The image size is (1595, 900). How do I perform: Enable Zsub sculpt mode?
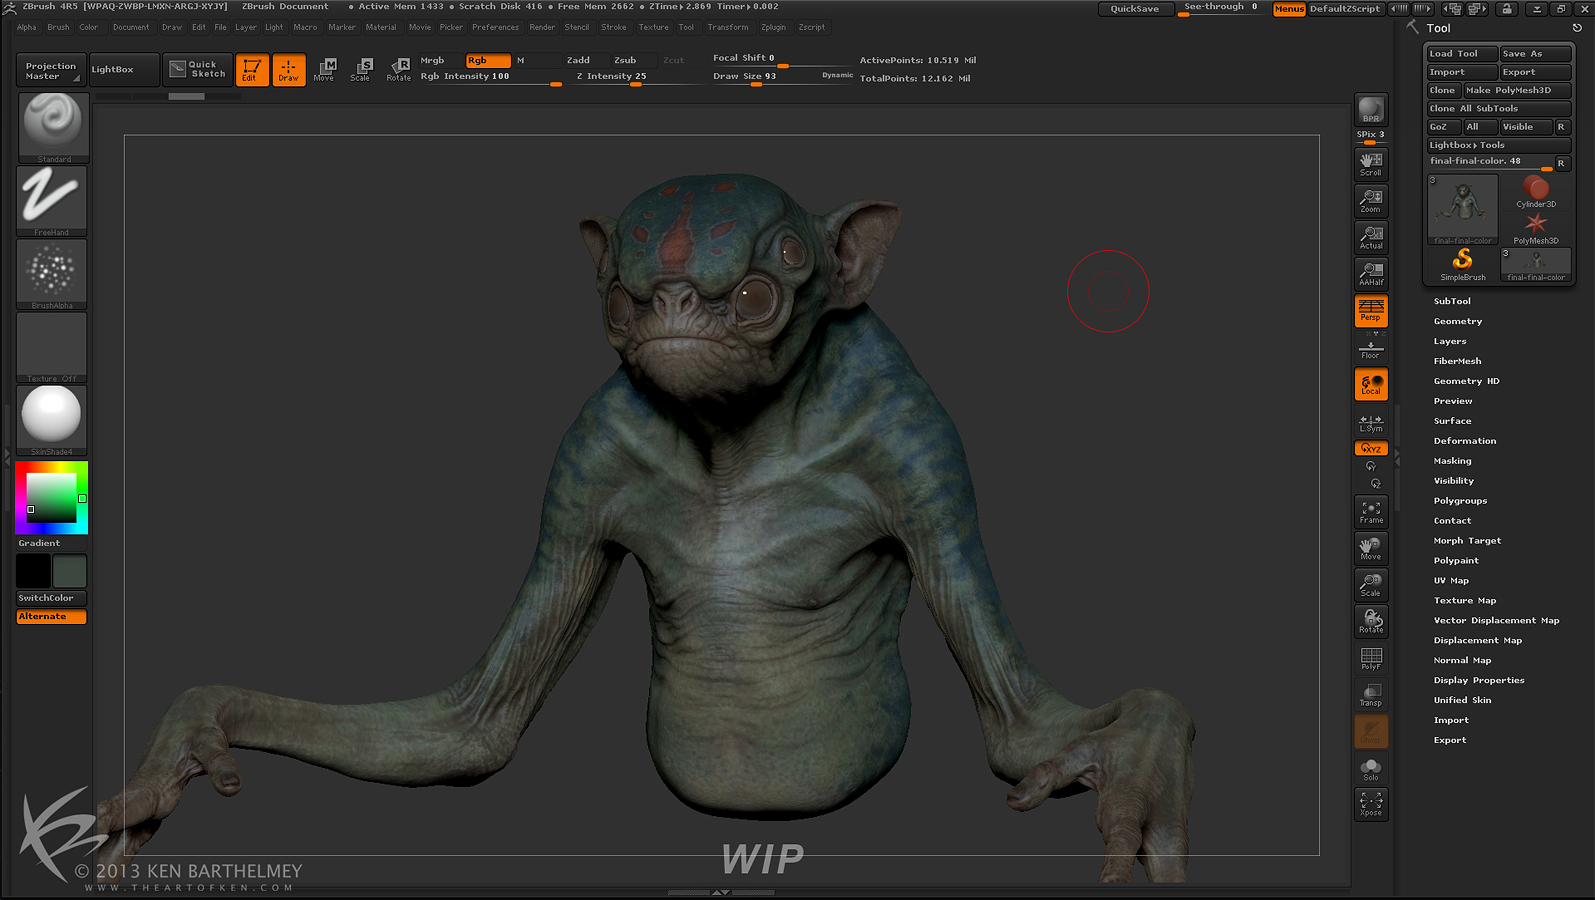pyautogui.click(x=625, y=61)
